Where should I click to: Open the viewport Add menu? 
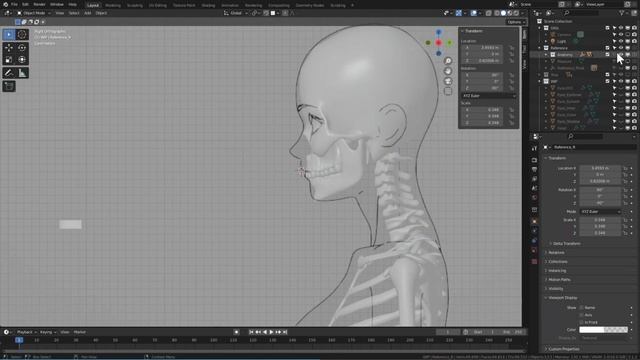(x=87, y=13)
